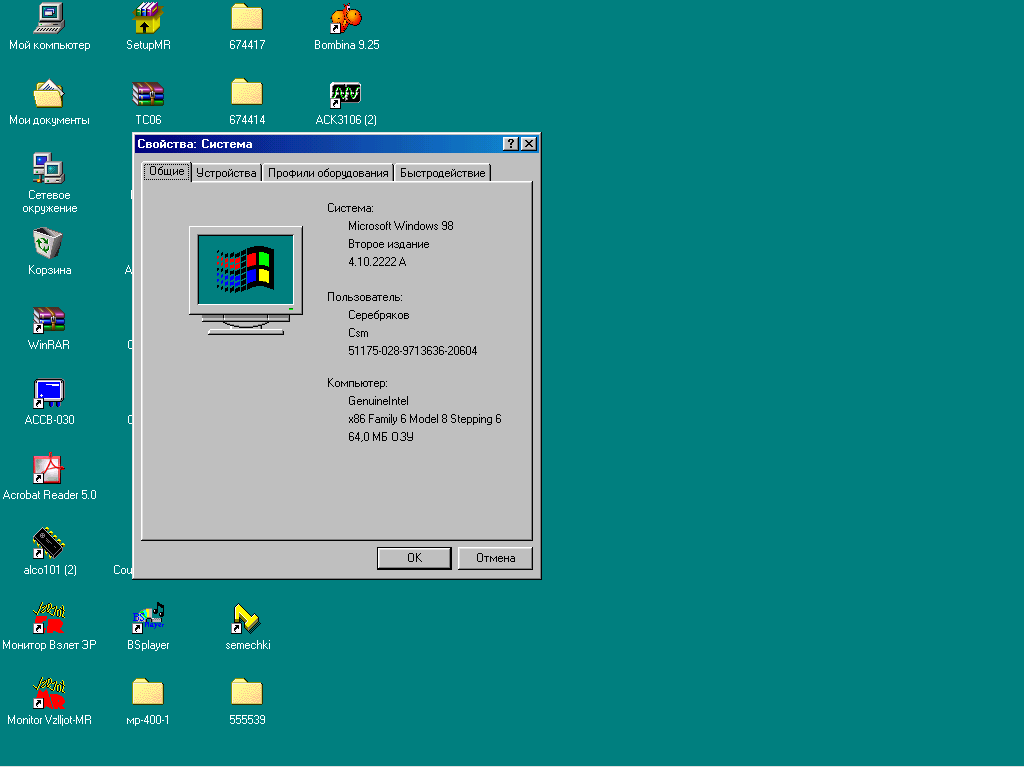Open the semechki shortcut icon
This screenshot has width=1024, height=768.
tap(247, 619)
